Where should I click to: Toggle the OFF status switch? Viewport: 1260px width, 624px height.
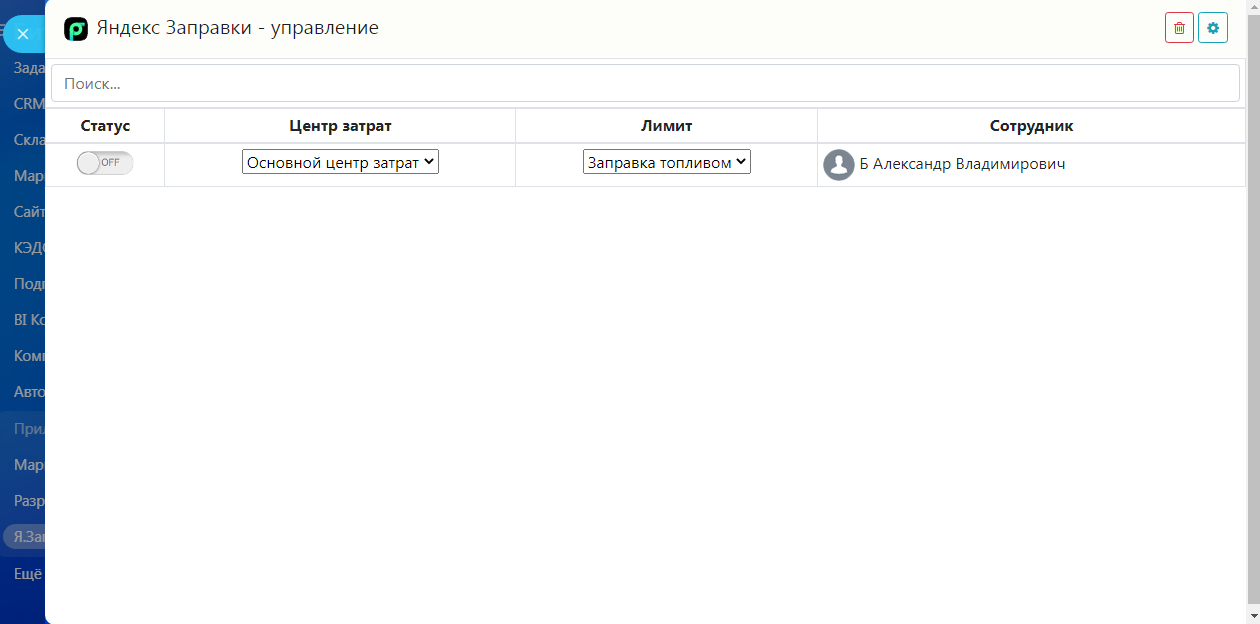point(105,163)
